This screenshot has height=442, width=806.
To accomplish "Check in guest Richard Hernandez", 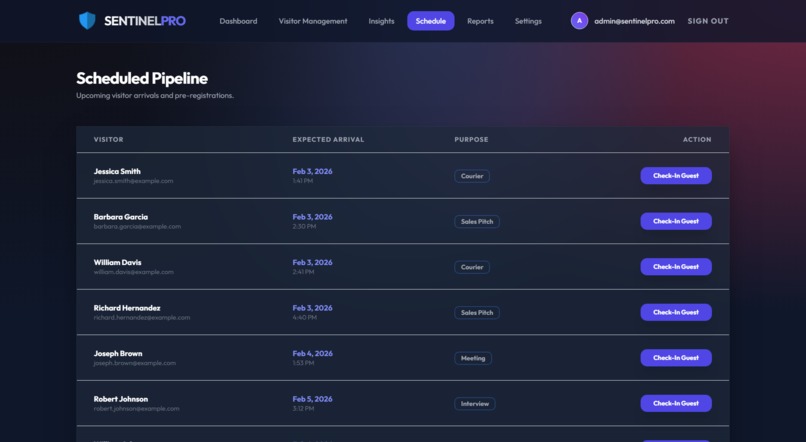I will (x=676, y=312).
